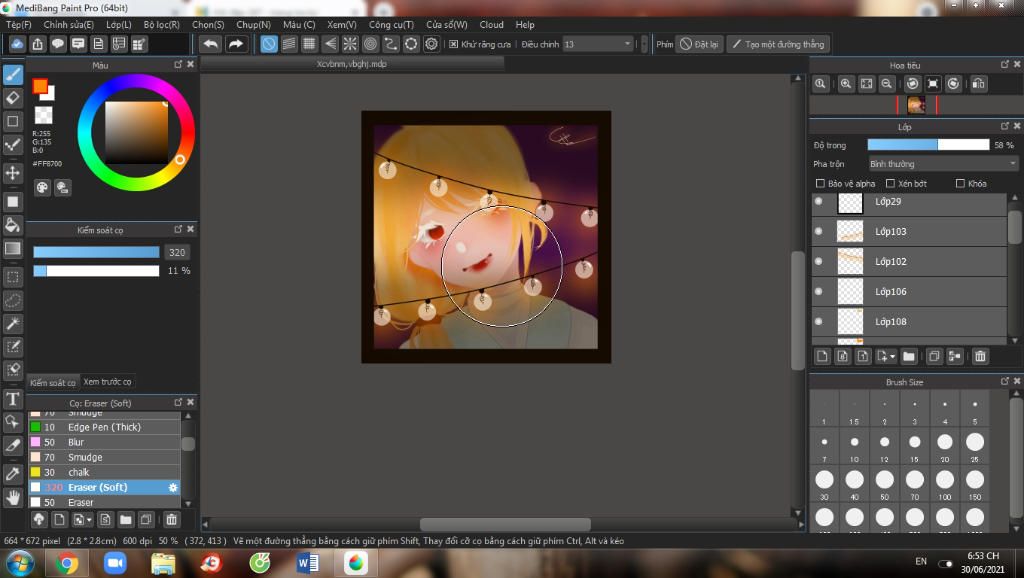The height and width of the screenshot is (578, 1024).
Task: Select the Blur brush
Action: tap(104, 442)
